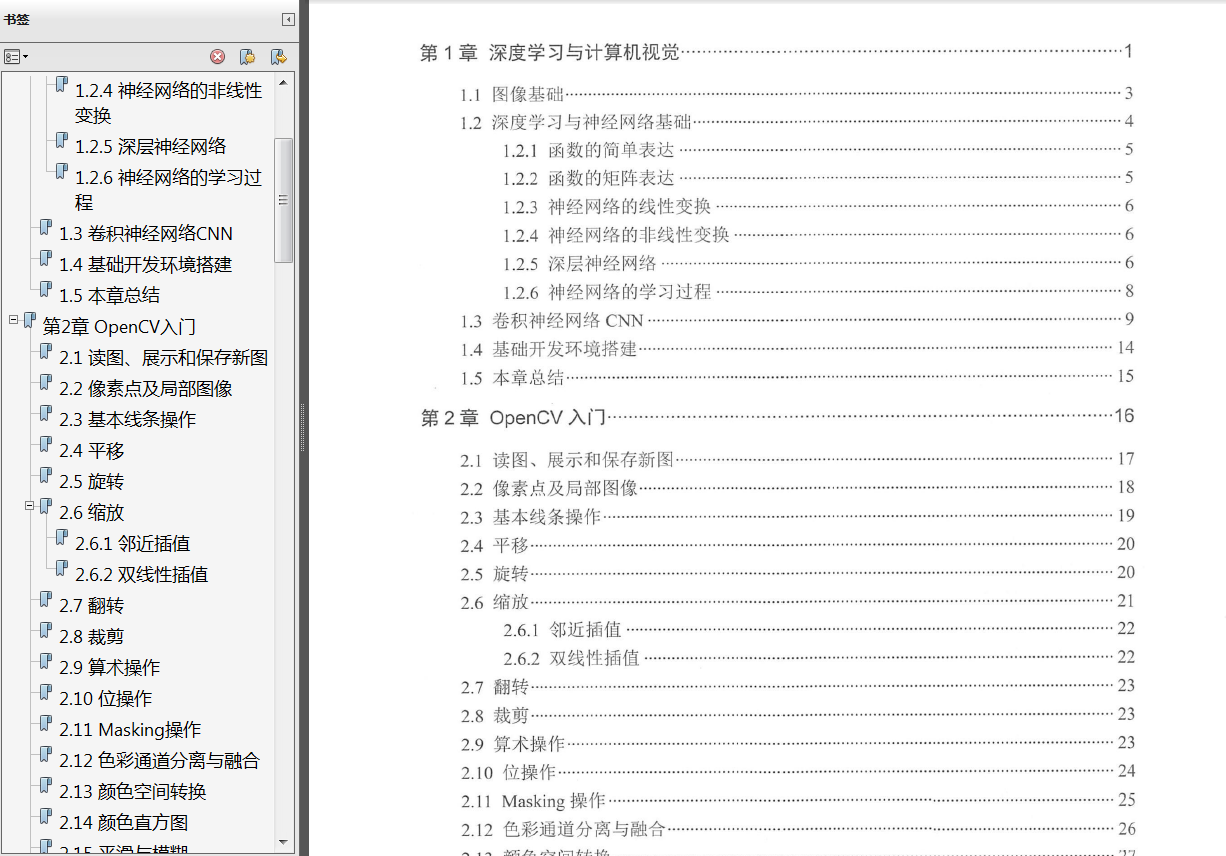
Task: Follow TOC entry 2.6.2 双线性插值 in page
Action: [819, 658]
